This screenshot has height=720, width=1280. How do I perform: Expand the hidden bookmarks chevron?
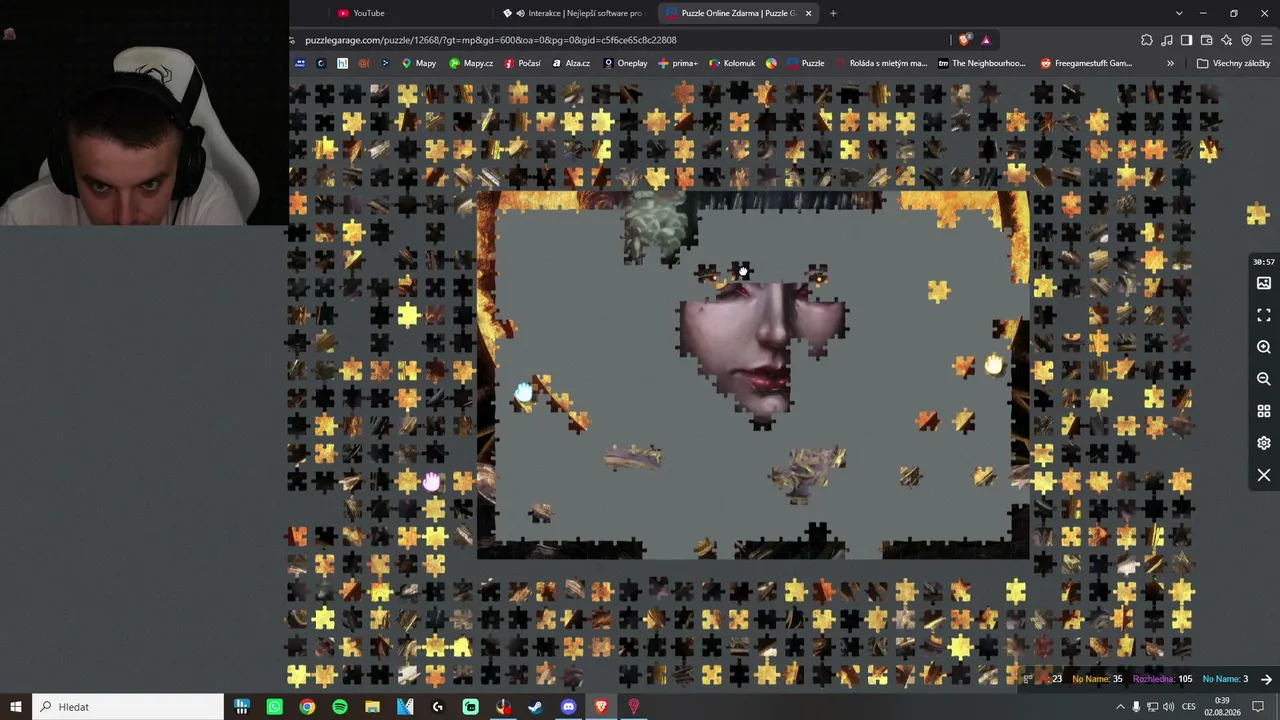(1170, 63)
